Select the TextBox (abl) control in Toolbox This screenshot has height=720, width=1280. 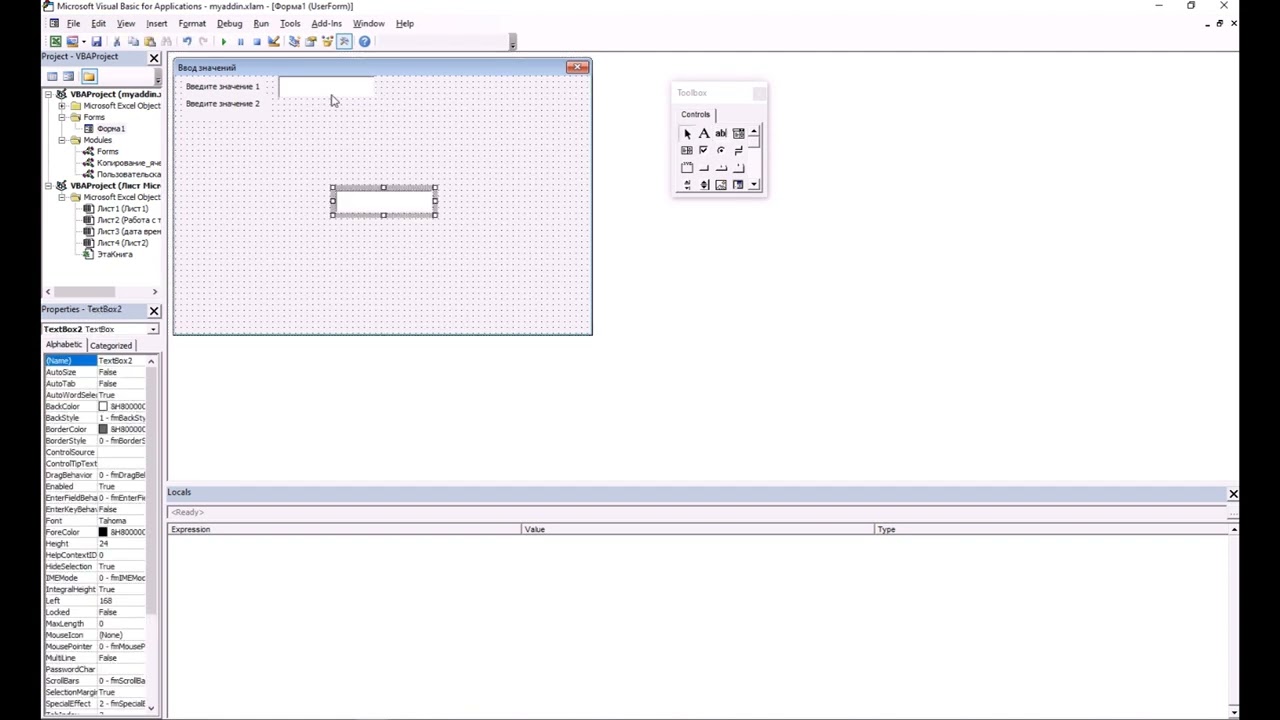[x=721, y=133]
